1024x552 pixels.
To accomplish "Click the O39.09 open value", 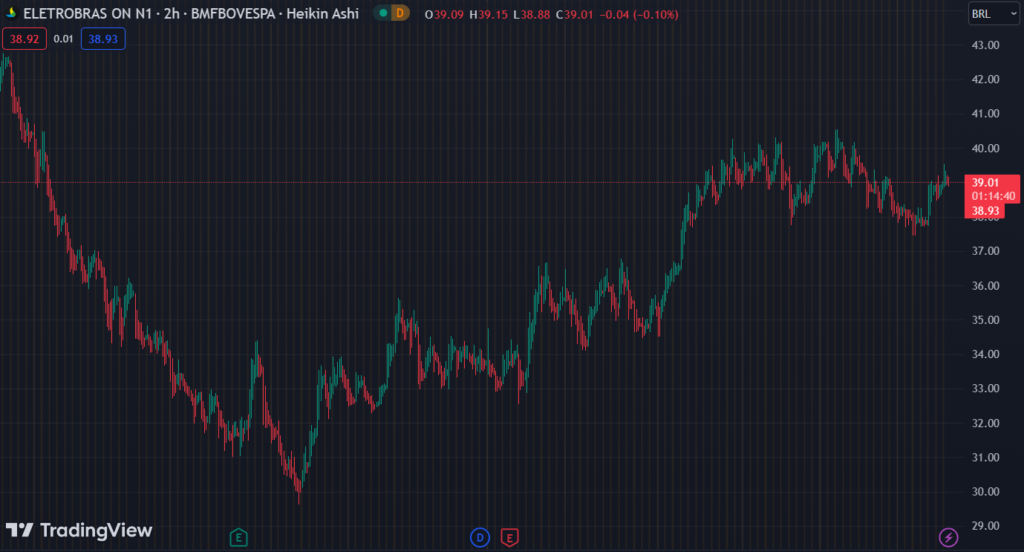I will [x=444, y=14].
